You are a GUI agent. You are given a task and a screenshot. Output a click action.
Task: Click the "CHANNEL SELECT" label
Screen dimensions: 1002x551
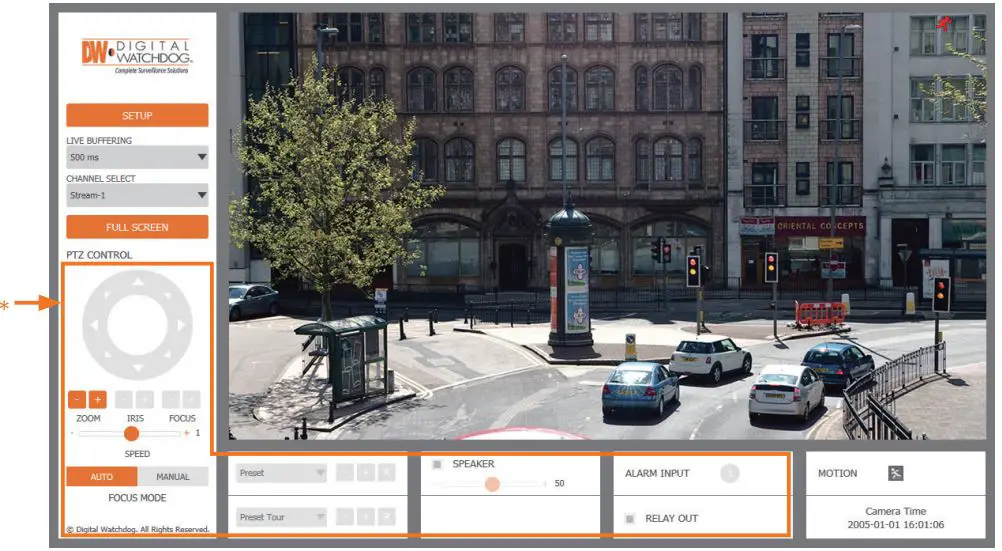tap(101, 178)
